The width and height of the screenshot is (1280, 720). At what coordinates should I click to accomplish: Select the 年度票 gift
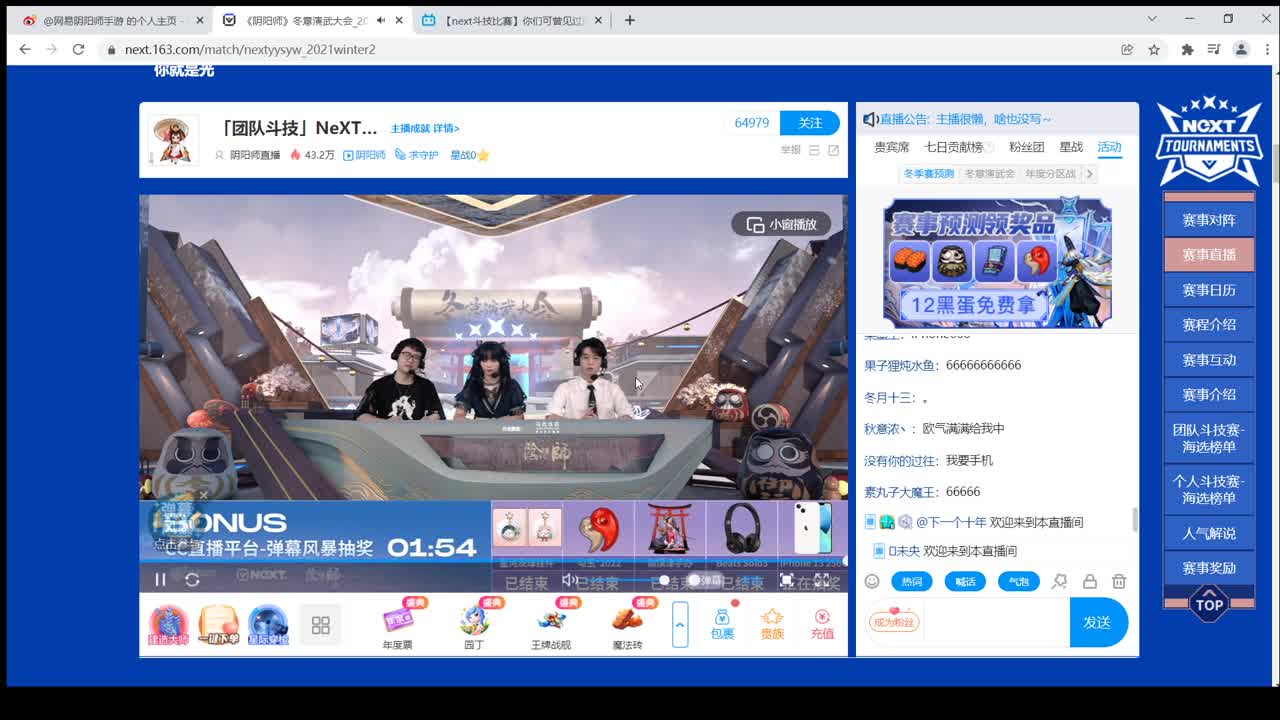click(397, 626)
